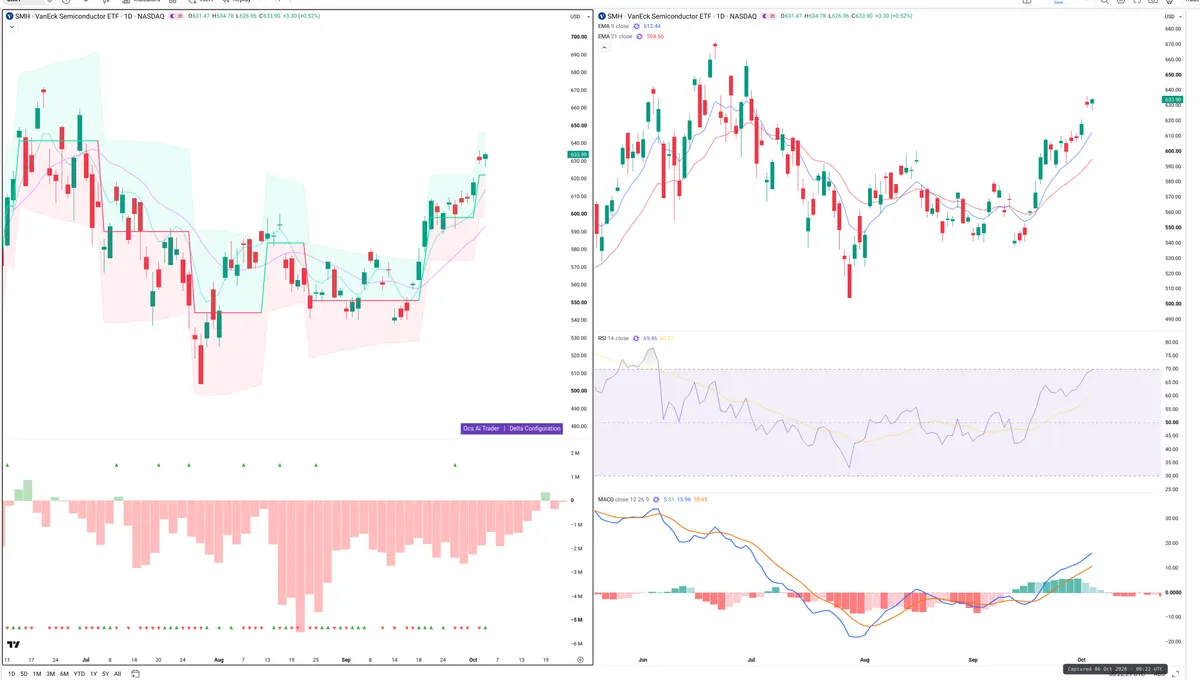Collapse the indicator legend chevron in the left chart
The width and height of the screenshot is (1200, 680).
click(11, 27)
